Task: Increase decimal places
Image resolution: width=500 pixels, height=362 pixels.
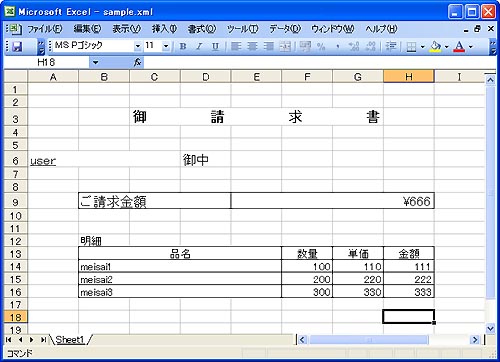Action: (354, 46)
